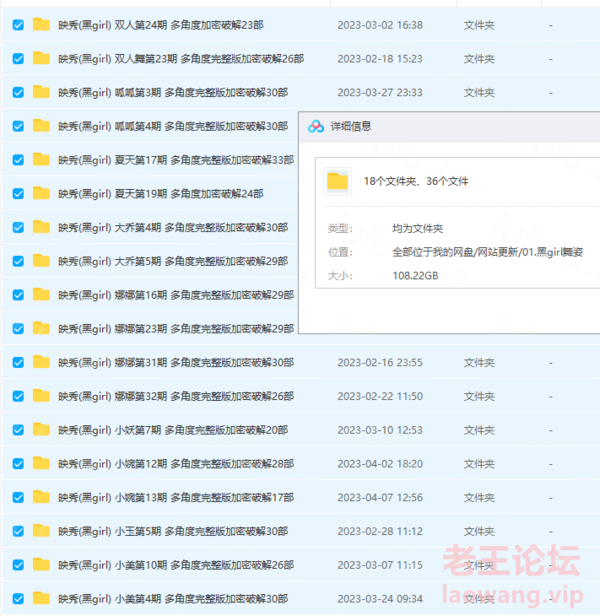Viewport: 600px width, 616px height.
Task: Deselect the 娜娜第32期 folder checkbox
Action: point(18,396)
